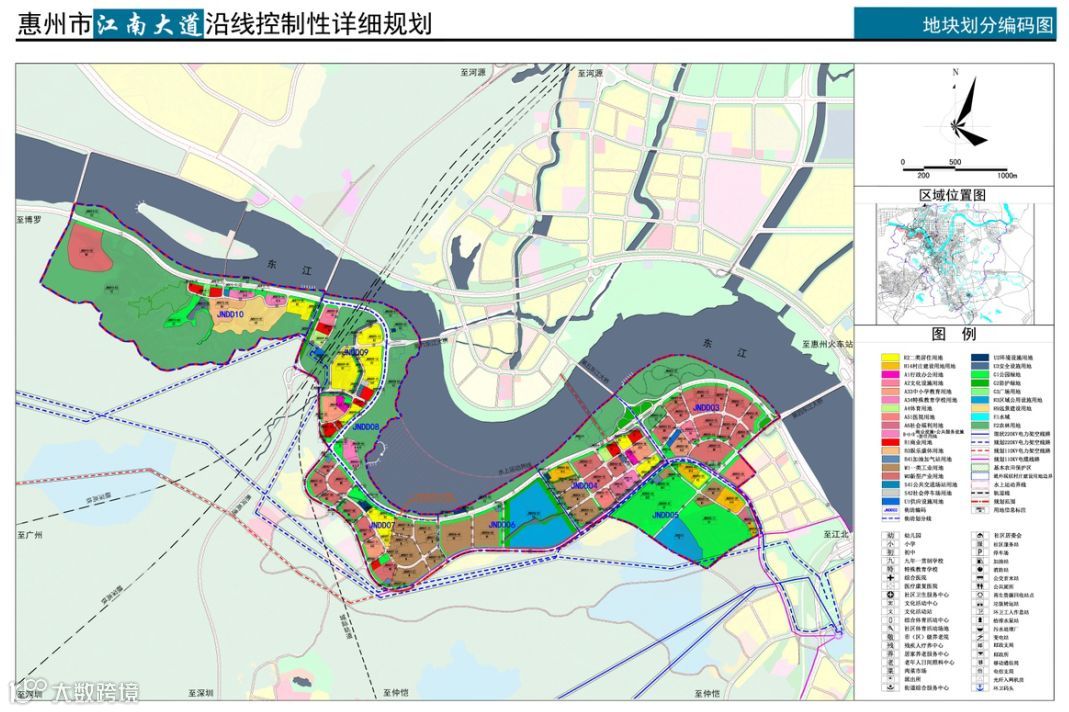Click the JND010 parcel code on map
The image size is (1069, 712).
(x=230, y=314)
